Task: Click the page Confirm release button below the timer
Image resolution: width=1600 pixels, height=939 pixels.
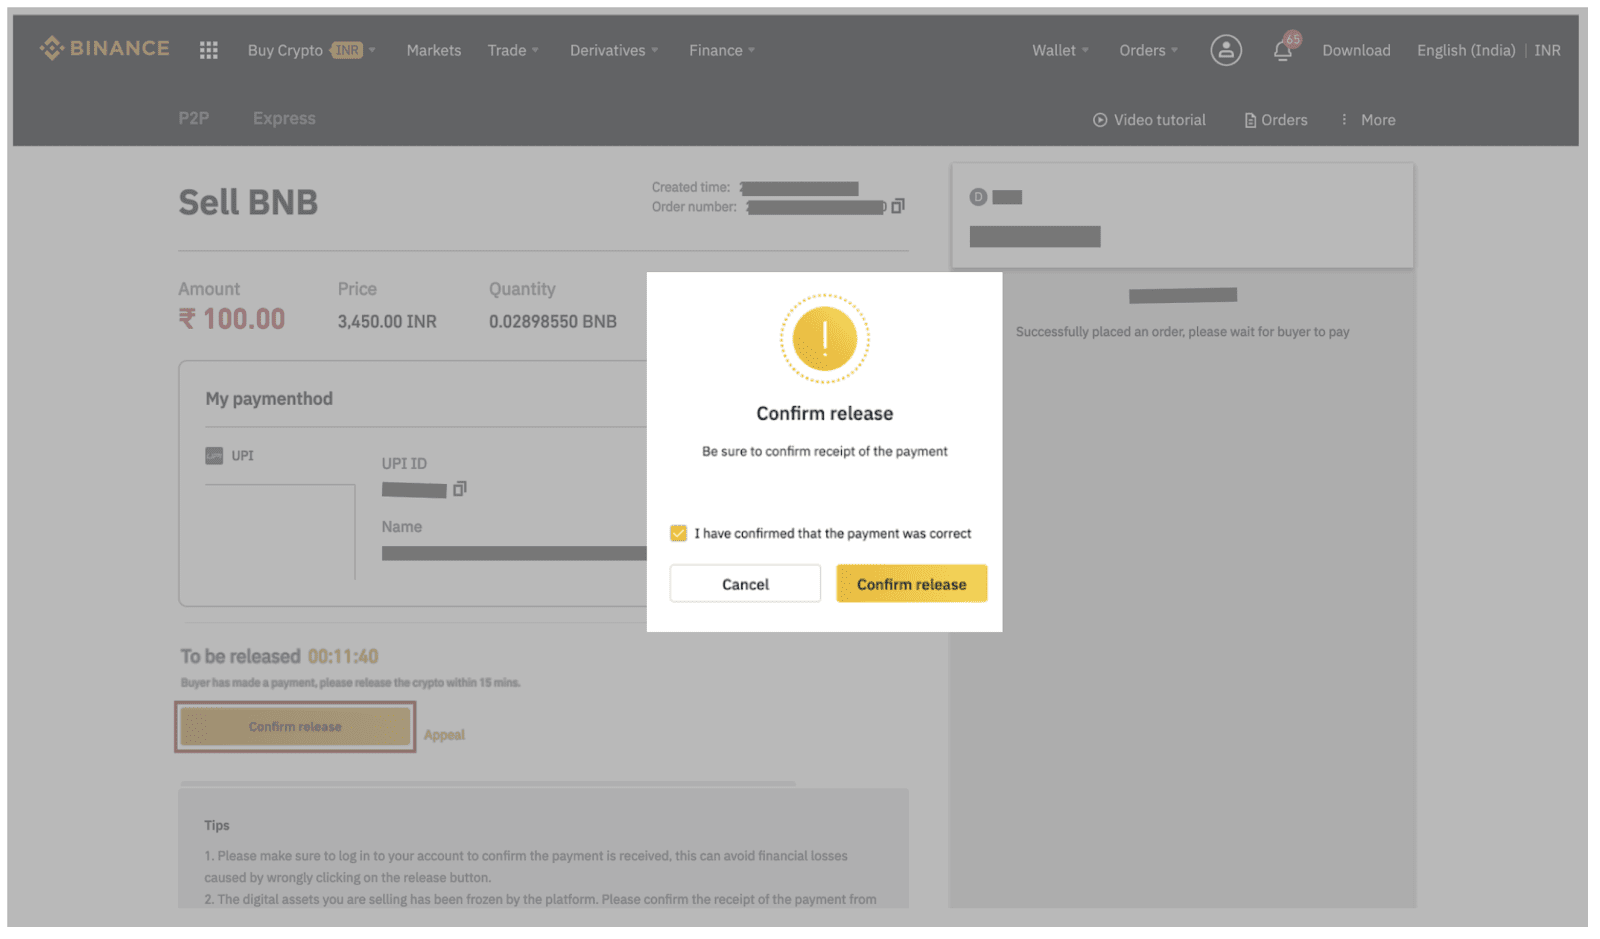Action: click(x=295, y=727)
